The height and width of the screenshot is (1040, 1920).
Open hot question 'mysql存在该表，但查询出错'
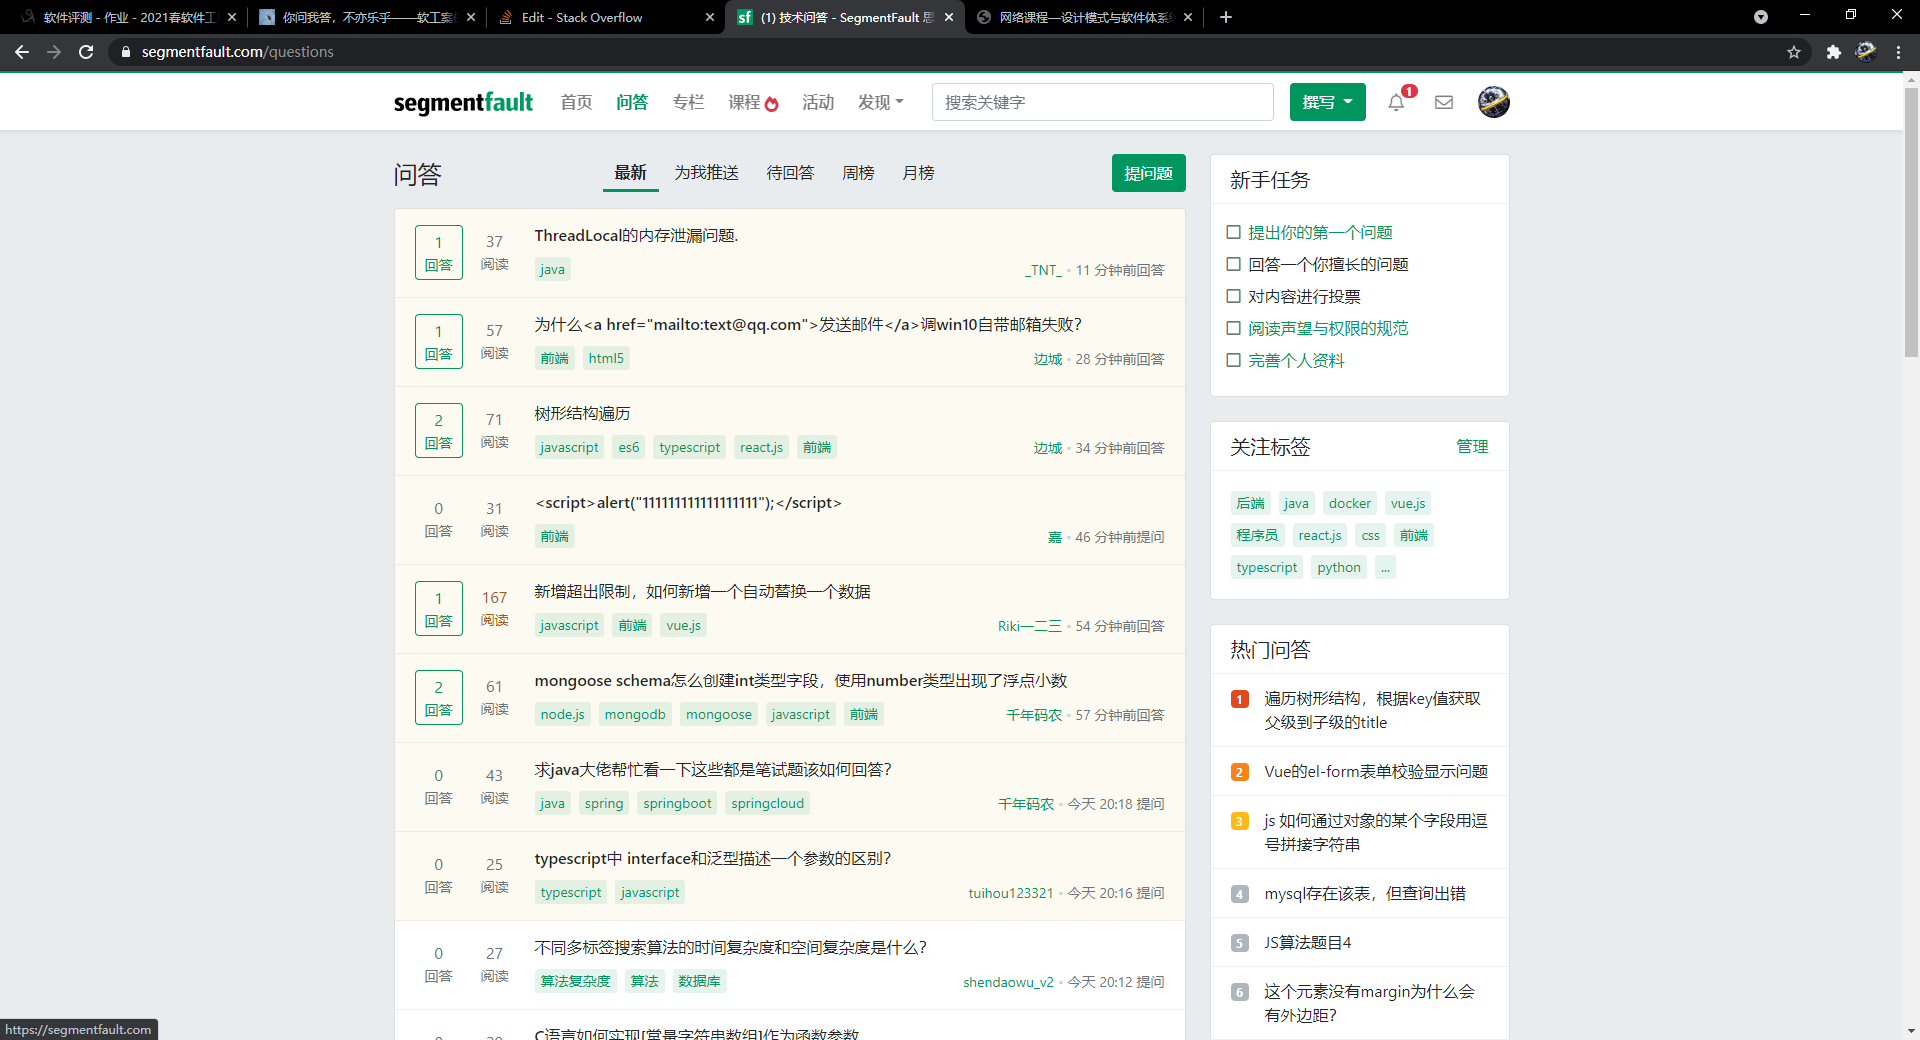[x=1365, y=893]
